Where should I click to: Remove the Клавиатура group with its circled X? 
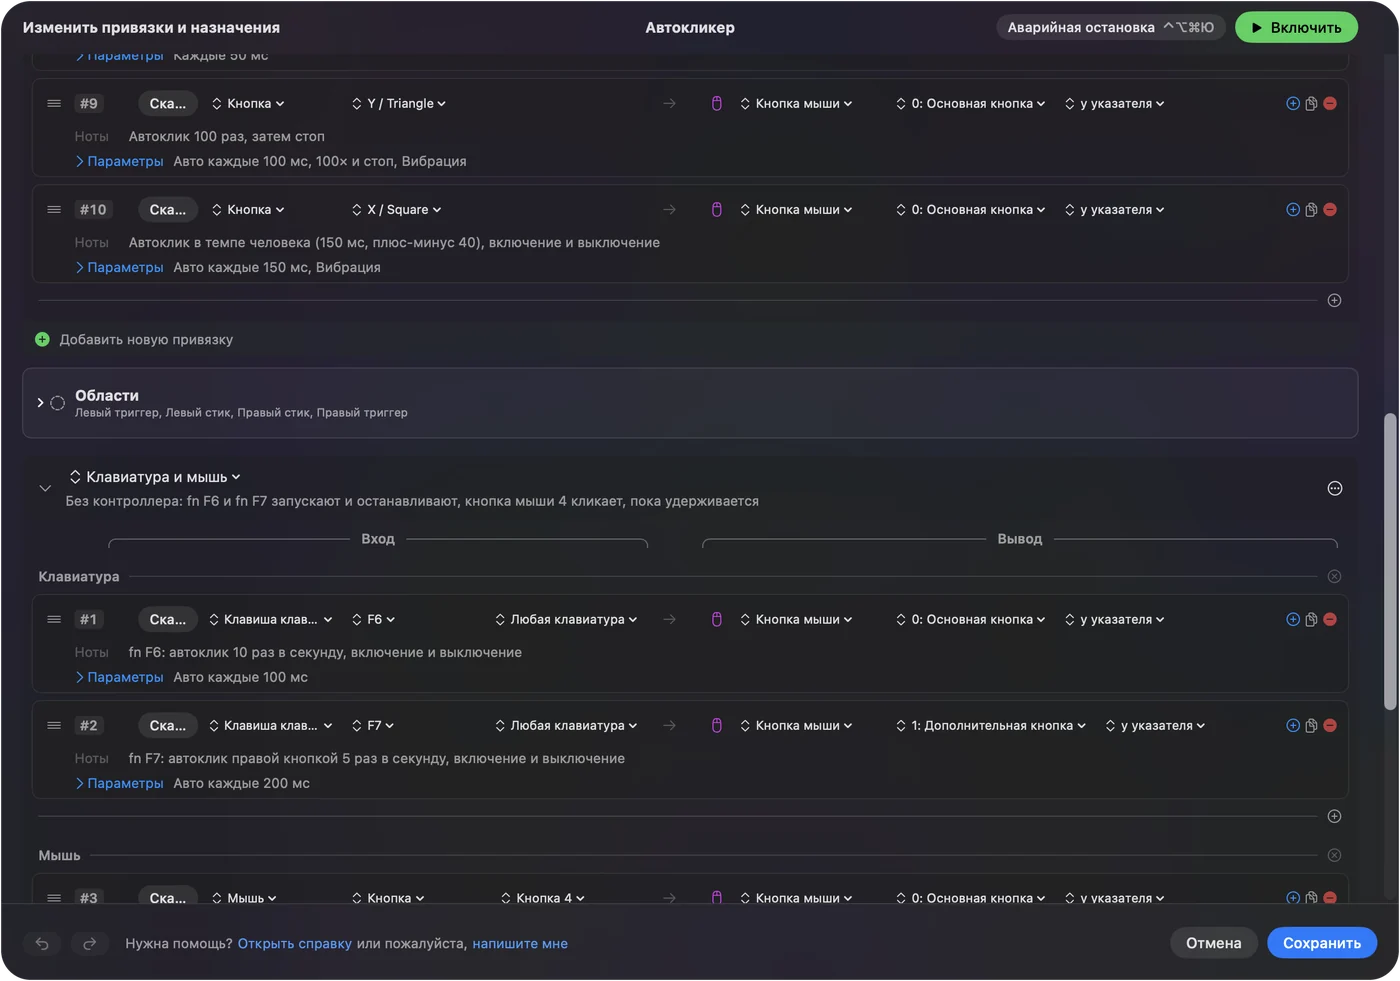coord(1334,577)
